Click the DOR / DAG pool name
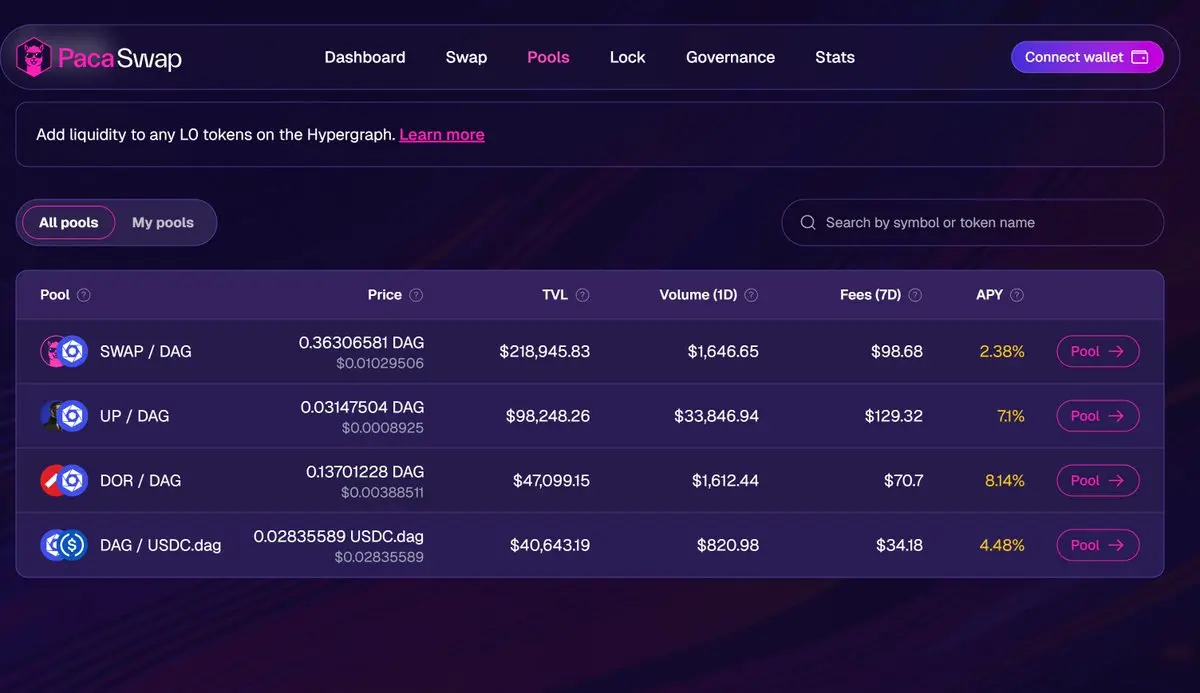 [141, 481]
